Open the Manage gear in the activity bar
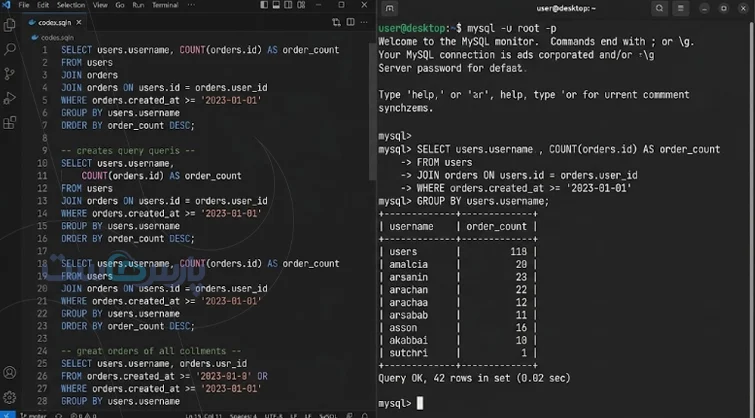 pyautogui.click(x=10, y=397)
